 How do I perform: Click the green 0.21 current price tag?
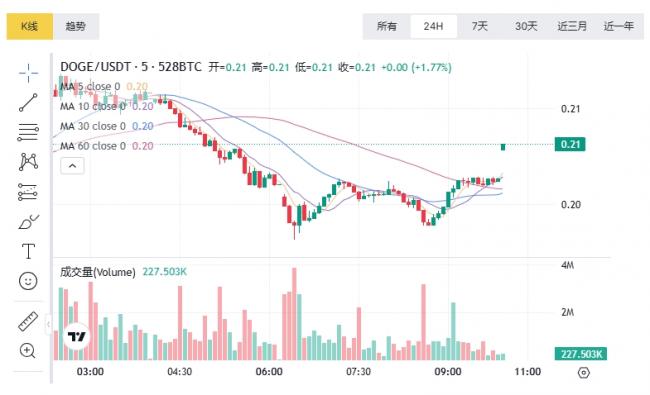click(x=570, y=144)
